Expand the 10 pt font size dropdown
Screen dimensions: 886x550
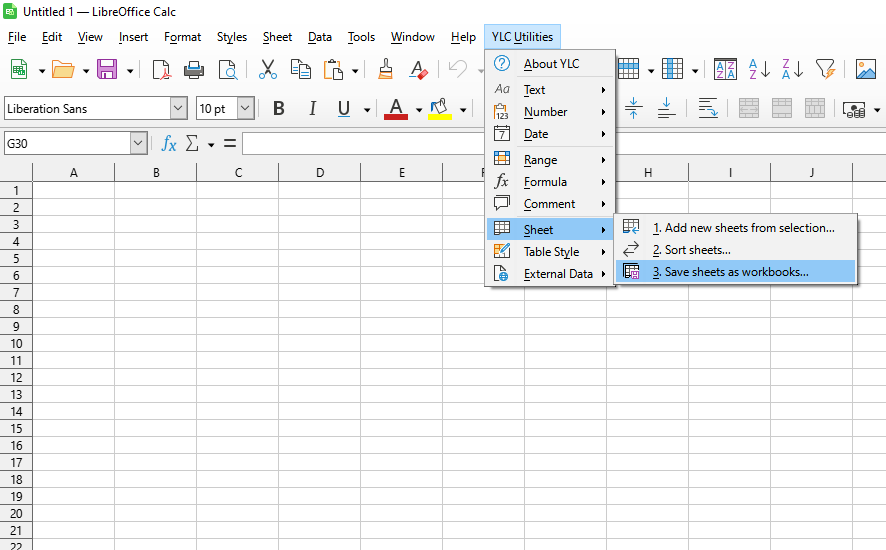click(245, 108)
